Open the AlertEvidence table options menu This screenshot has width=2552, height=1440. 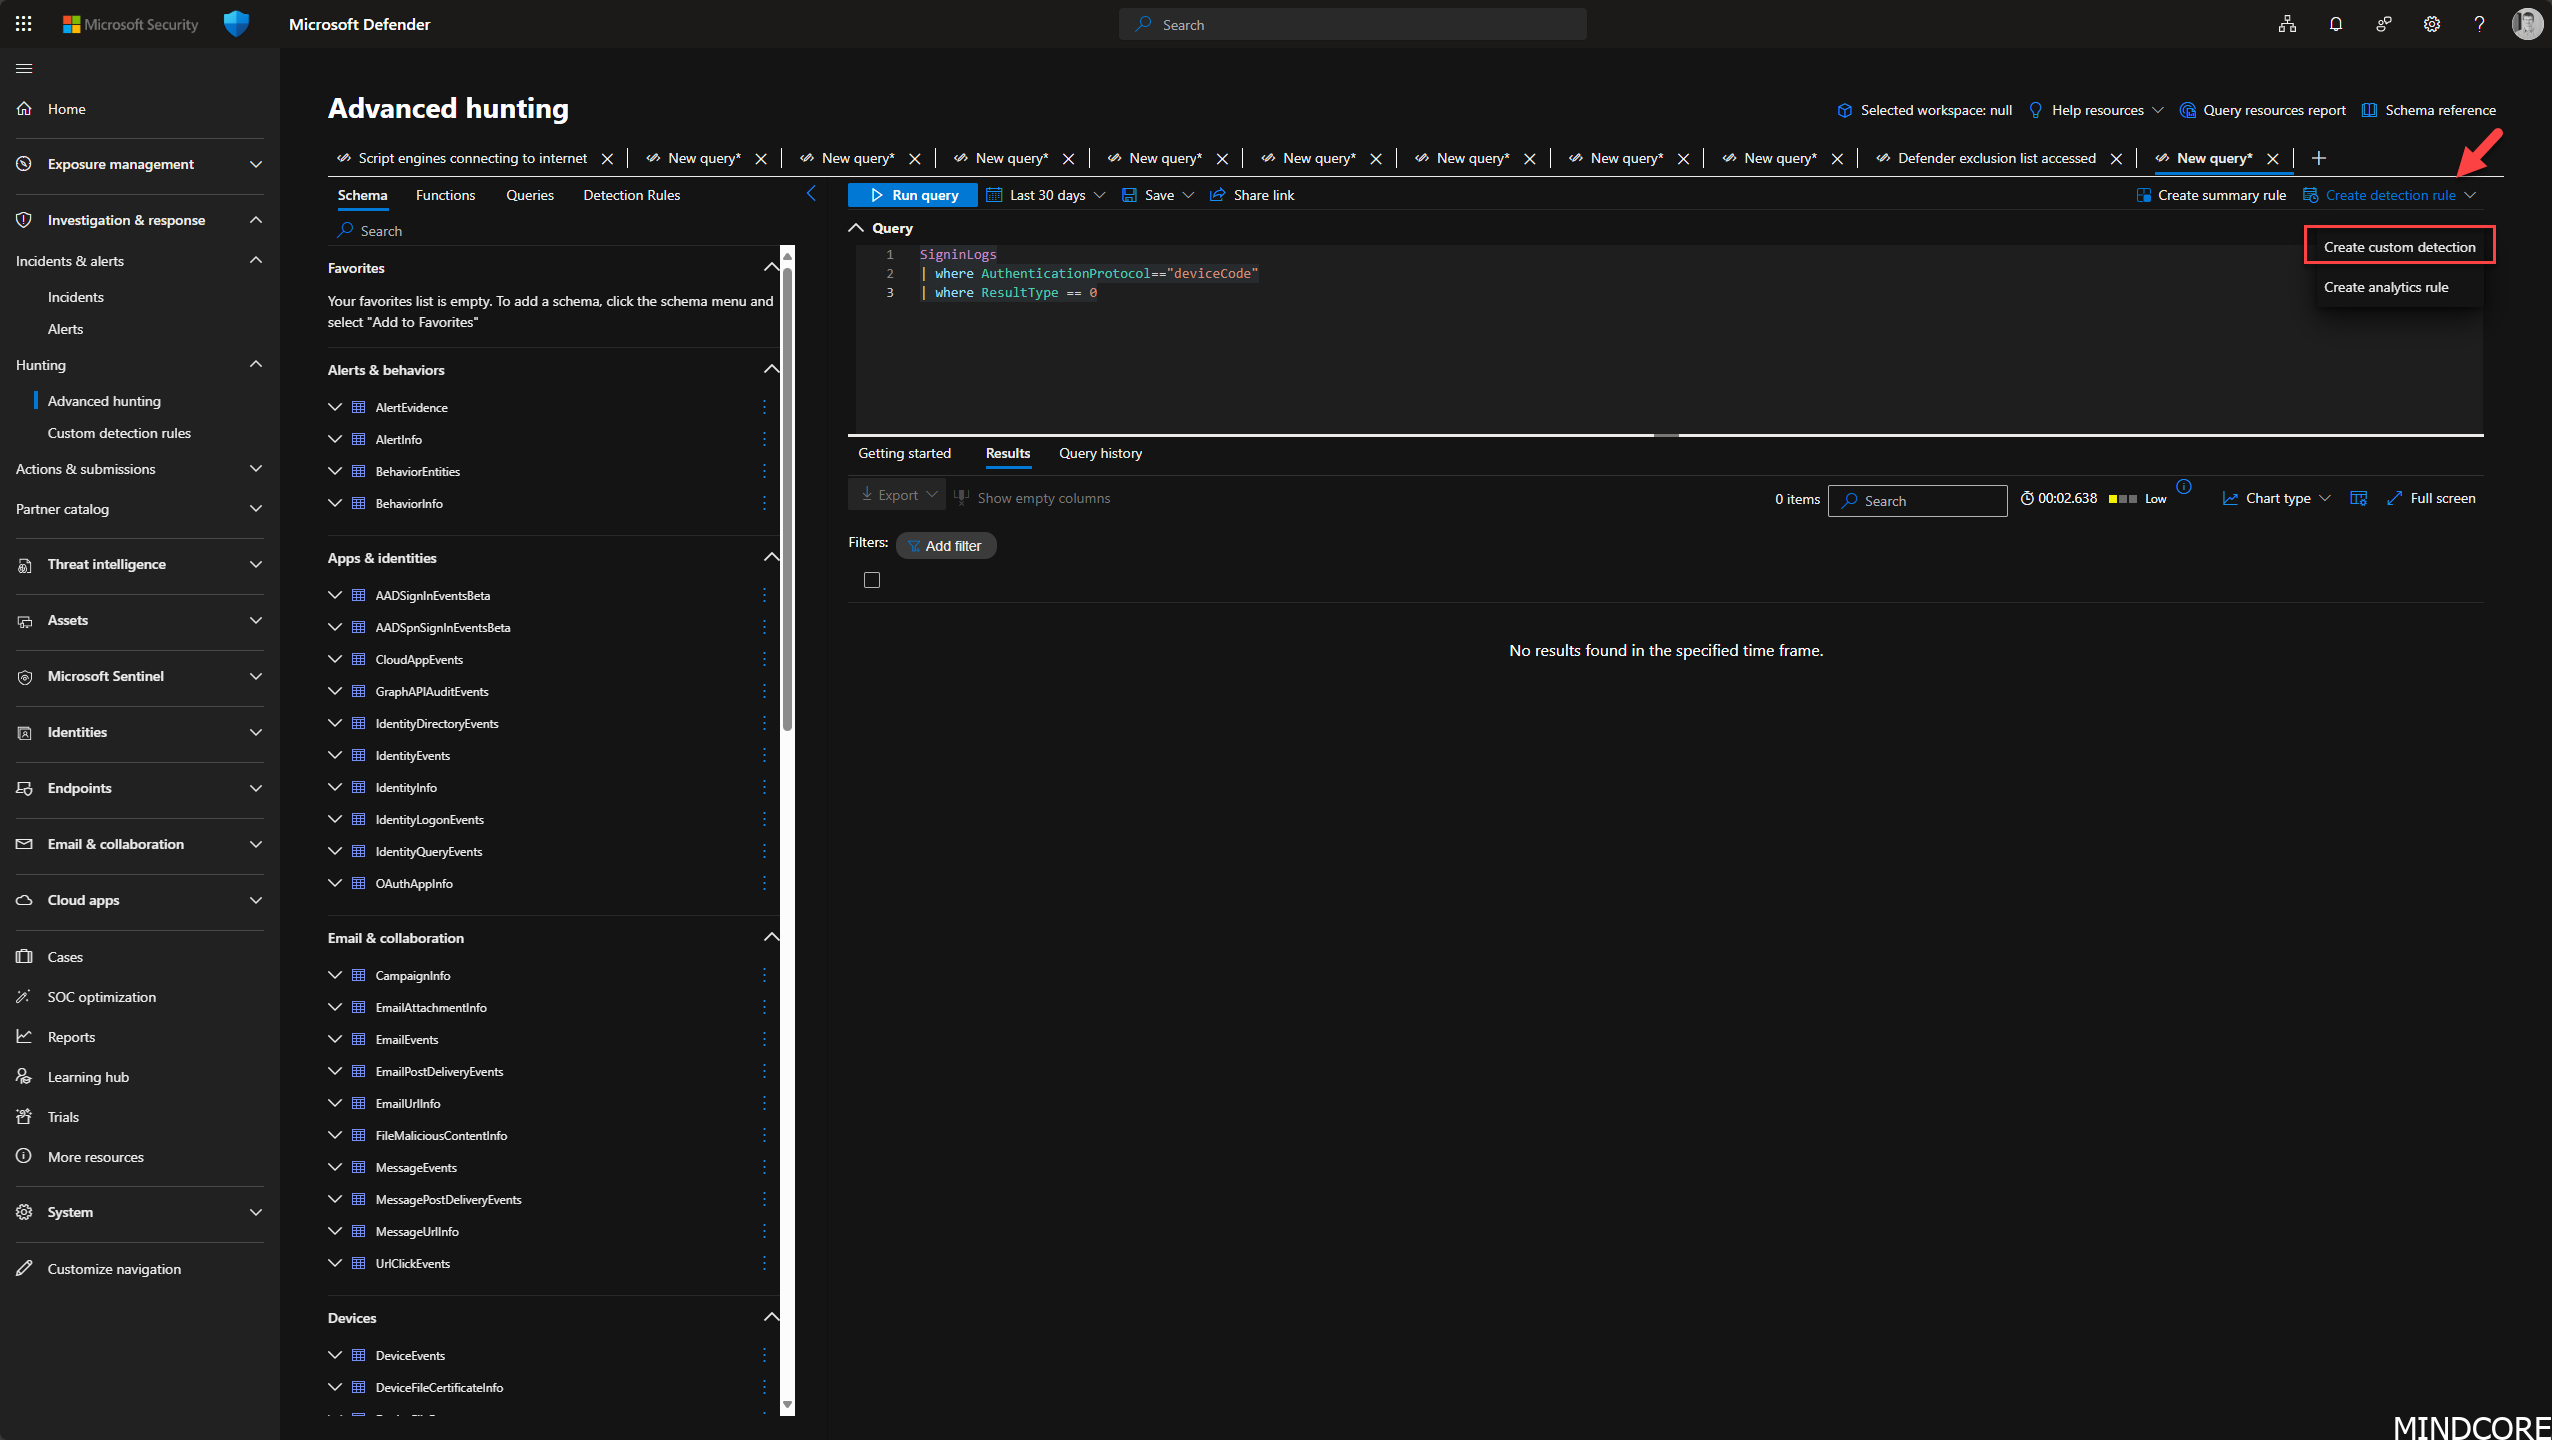[764, 407]
